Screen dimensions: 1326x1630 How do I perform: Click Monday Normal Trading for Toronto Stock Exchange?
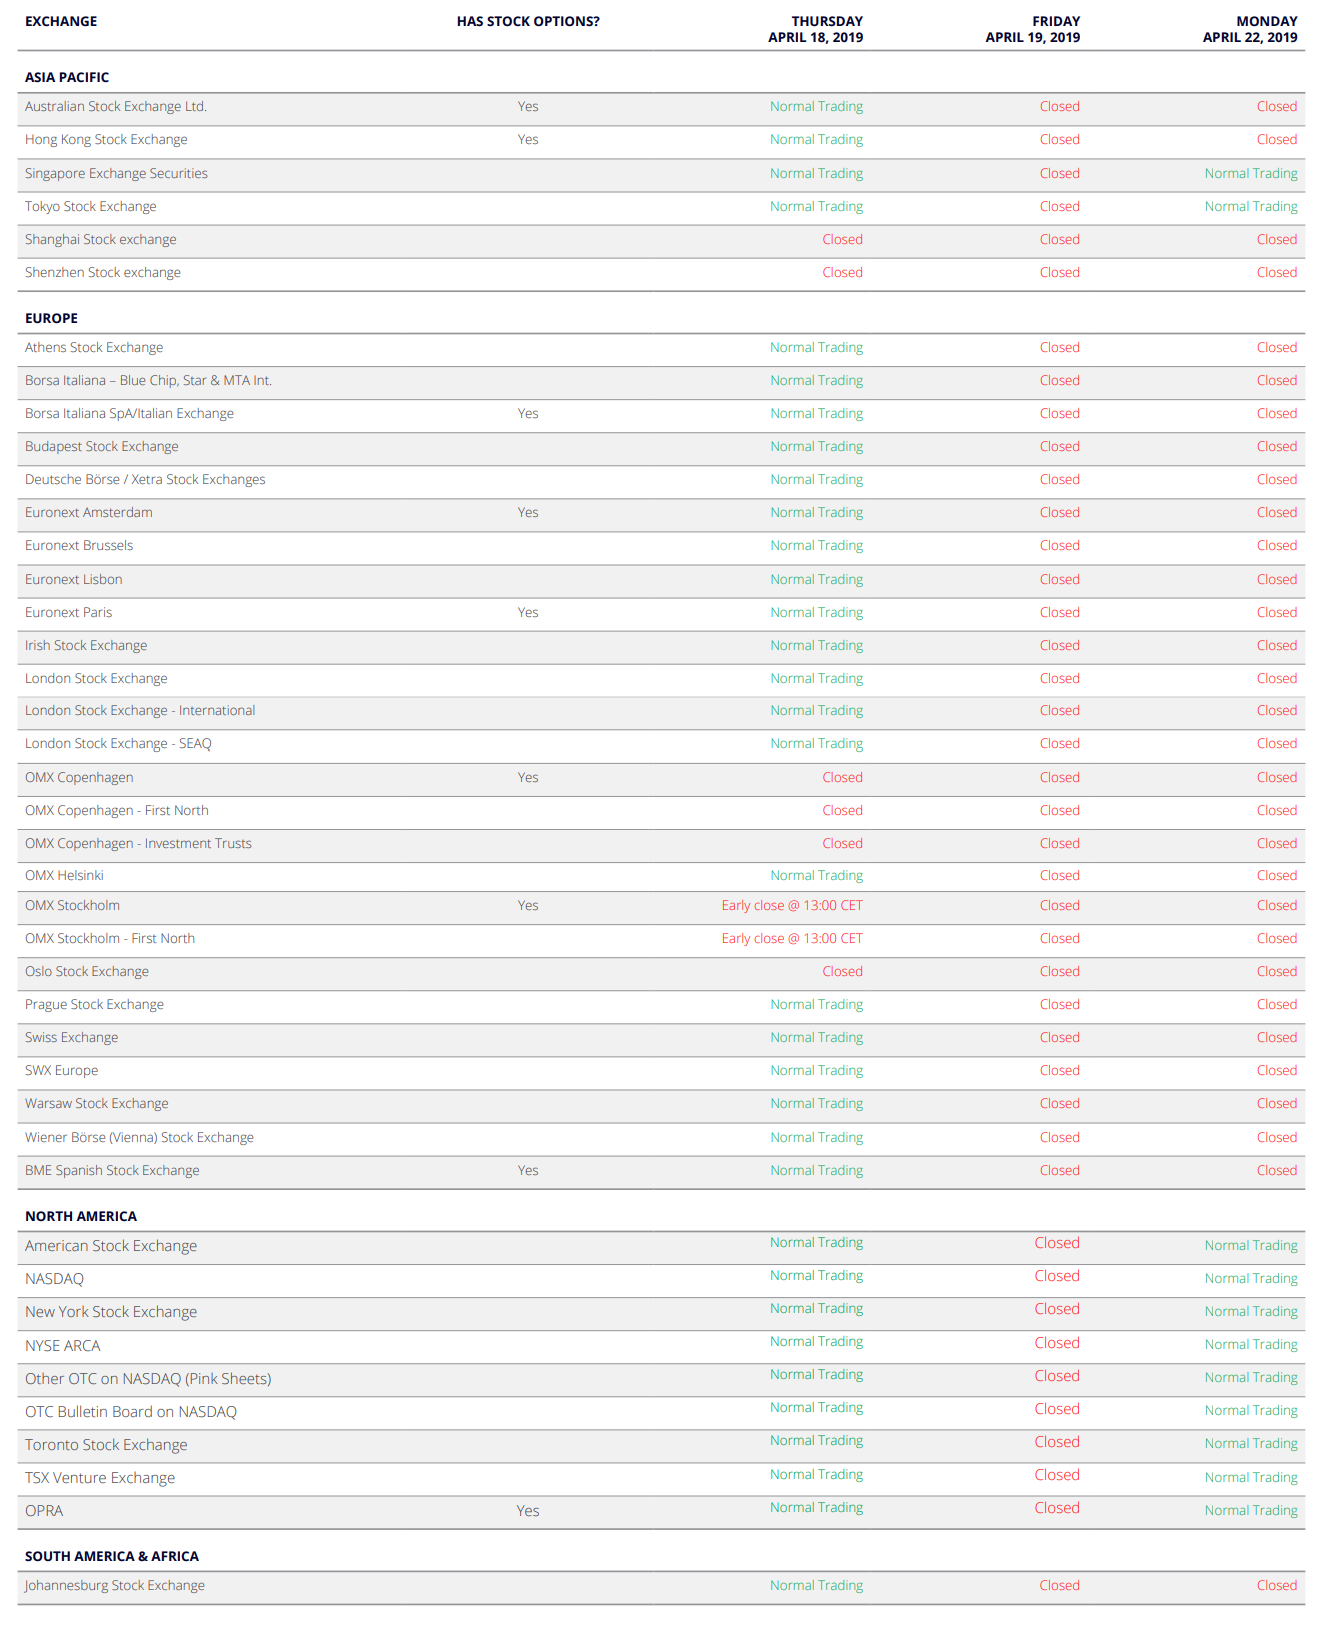(1251, 1443)
